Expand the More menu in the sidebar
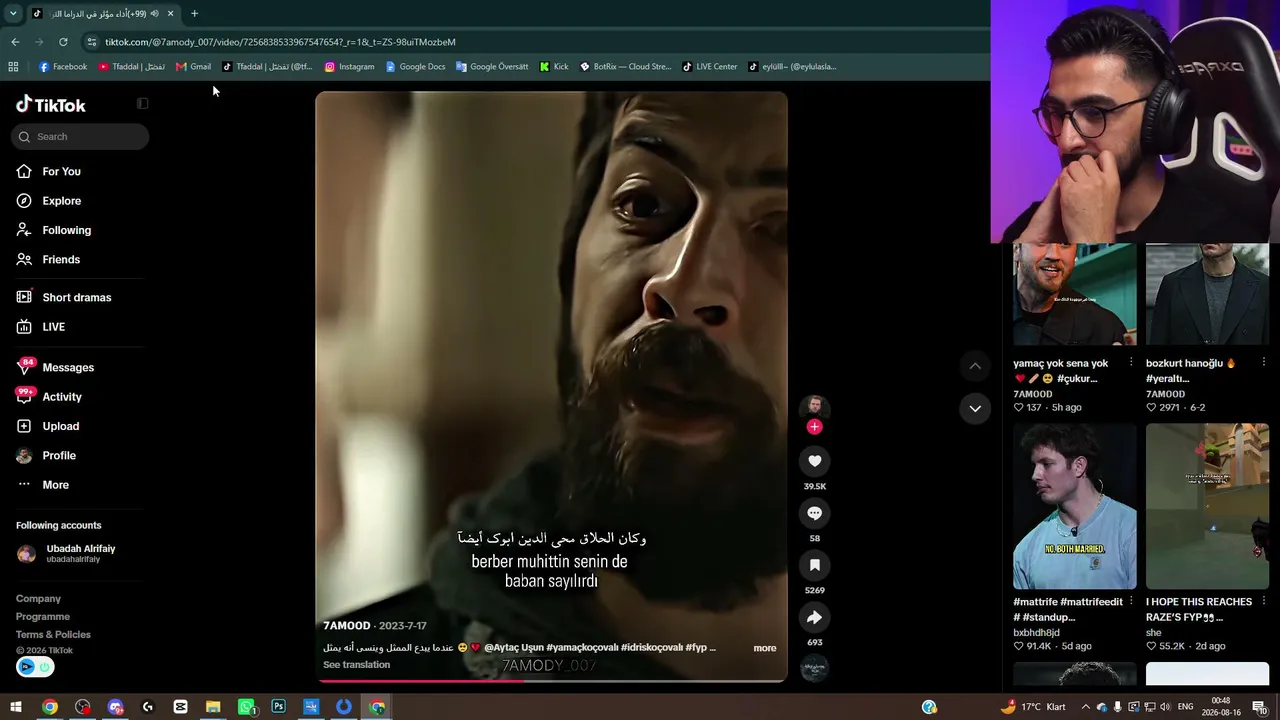This screenshot has width=1280, height=720. tap(42, 485)
